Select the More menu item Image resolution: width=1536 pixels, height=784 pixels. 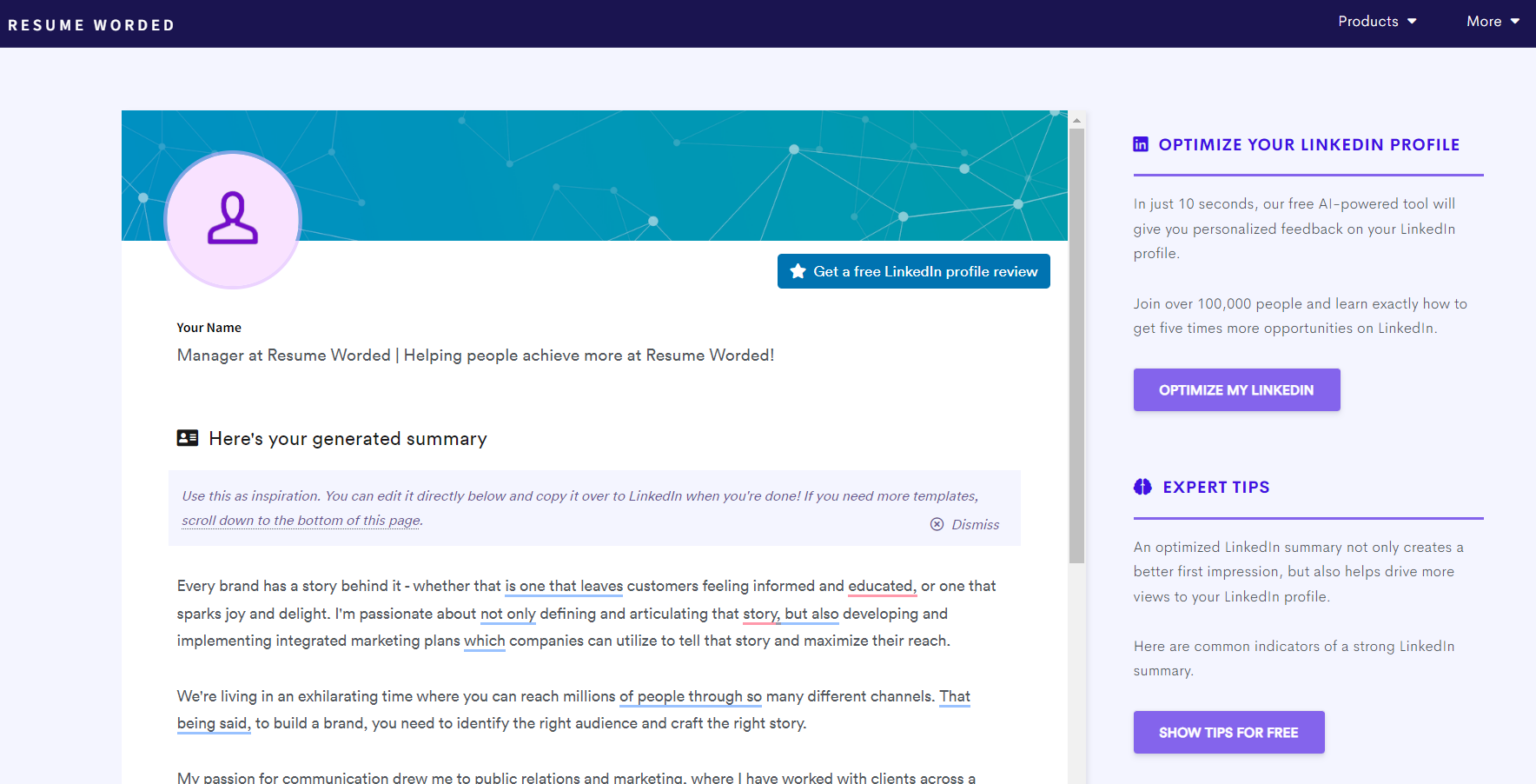click(x=1486, y=21)
